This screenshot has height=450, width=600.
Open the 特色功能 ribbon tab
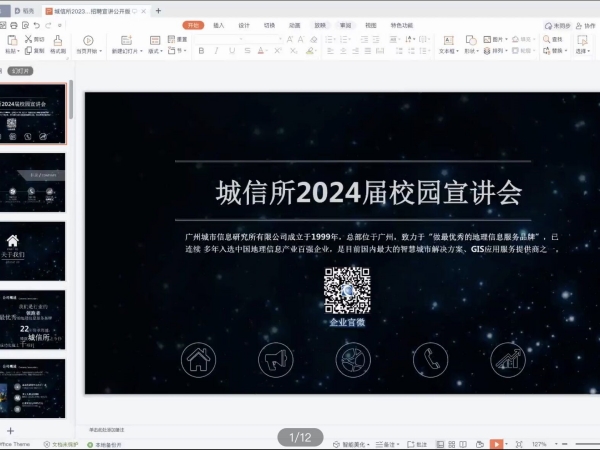coord(402,25)
